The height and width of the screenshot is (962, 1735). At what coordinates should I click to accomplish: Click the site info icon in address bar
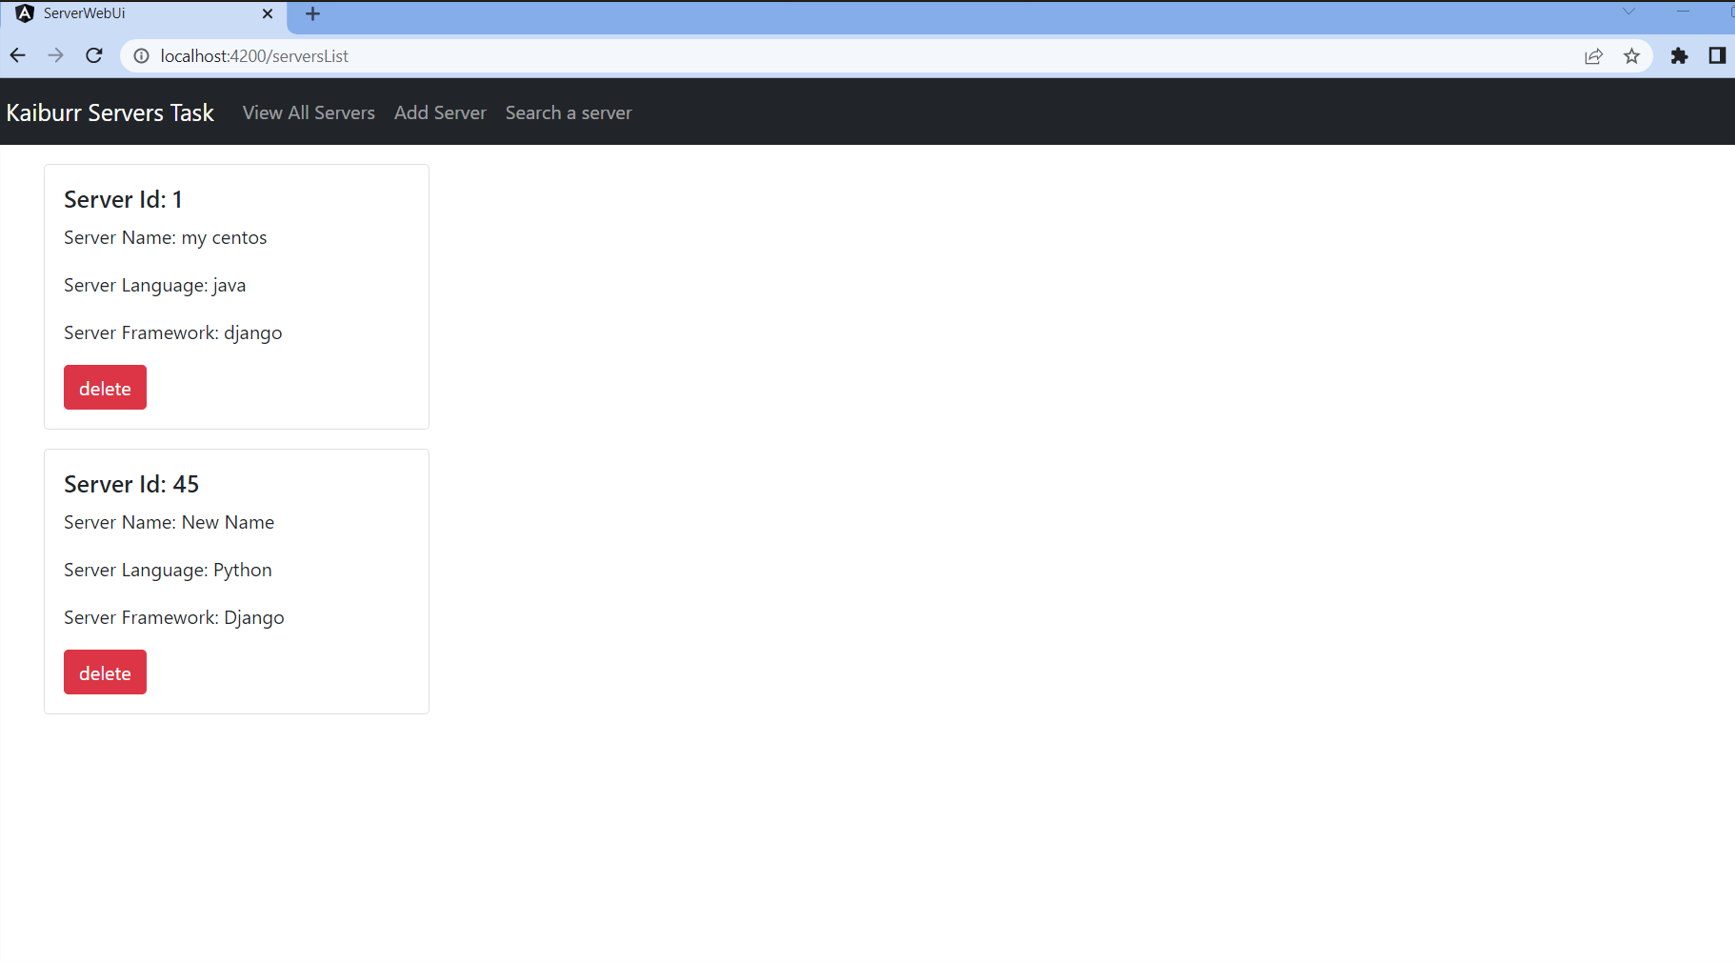[x=140, y=56]
